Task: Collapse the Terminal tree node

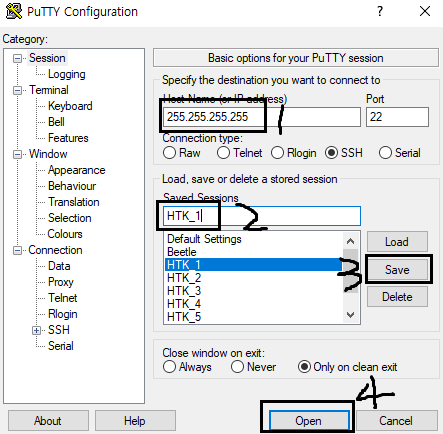Action: pyautogui.click(x=17, y=91)
